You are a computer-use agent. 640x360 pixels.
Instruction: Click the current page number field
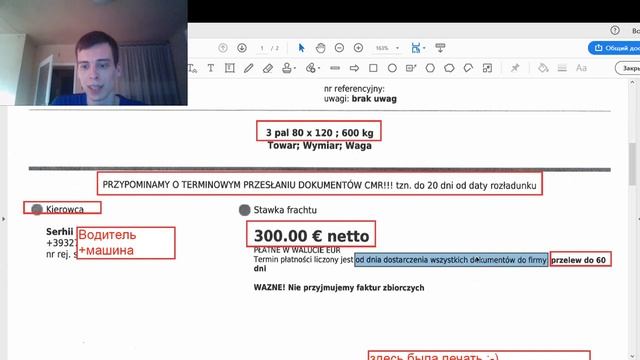[262, 48]
